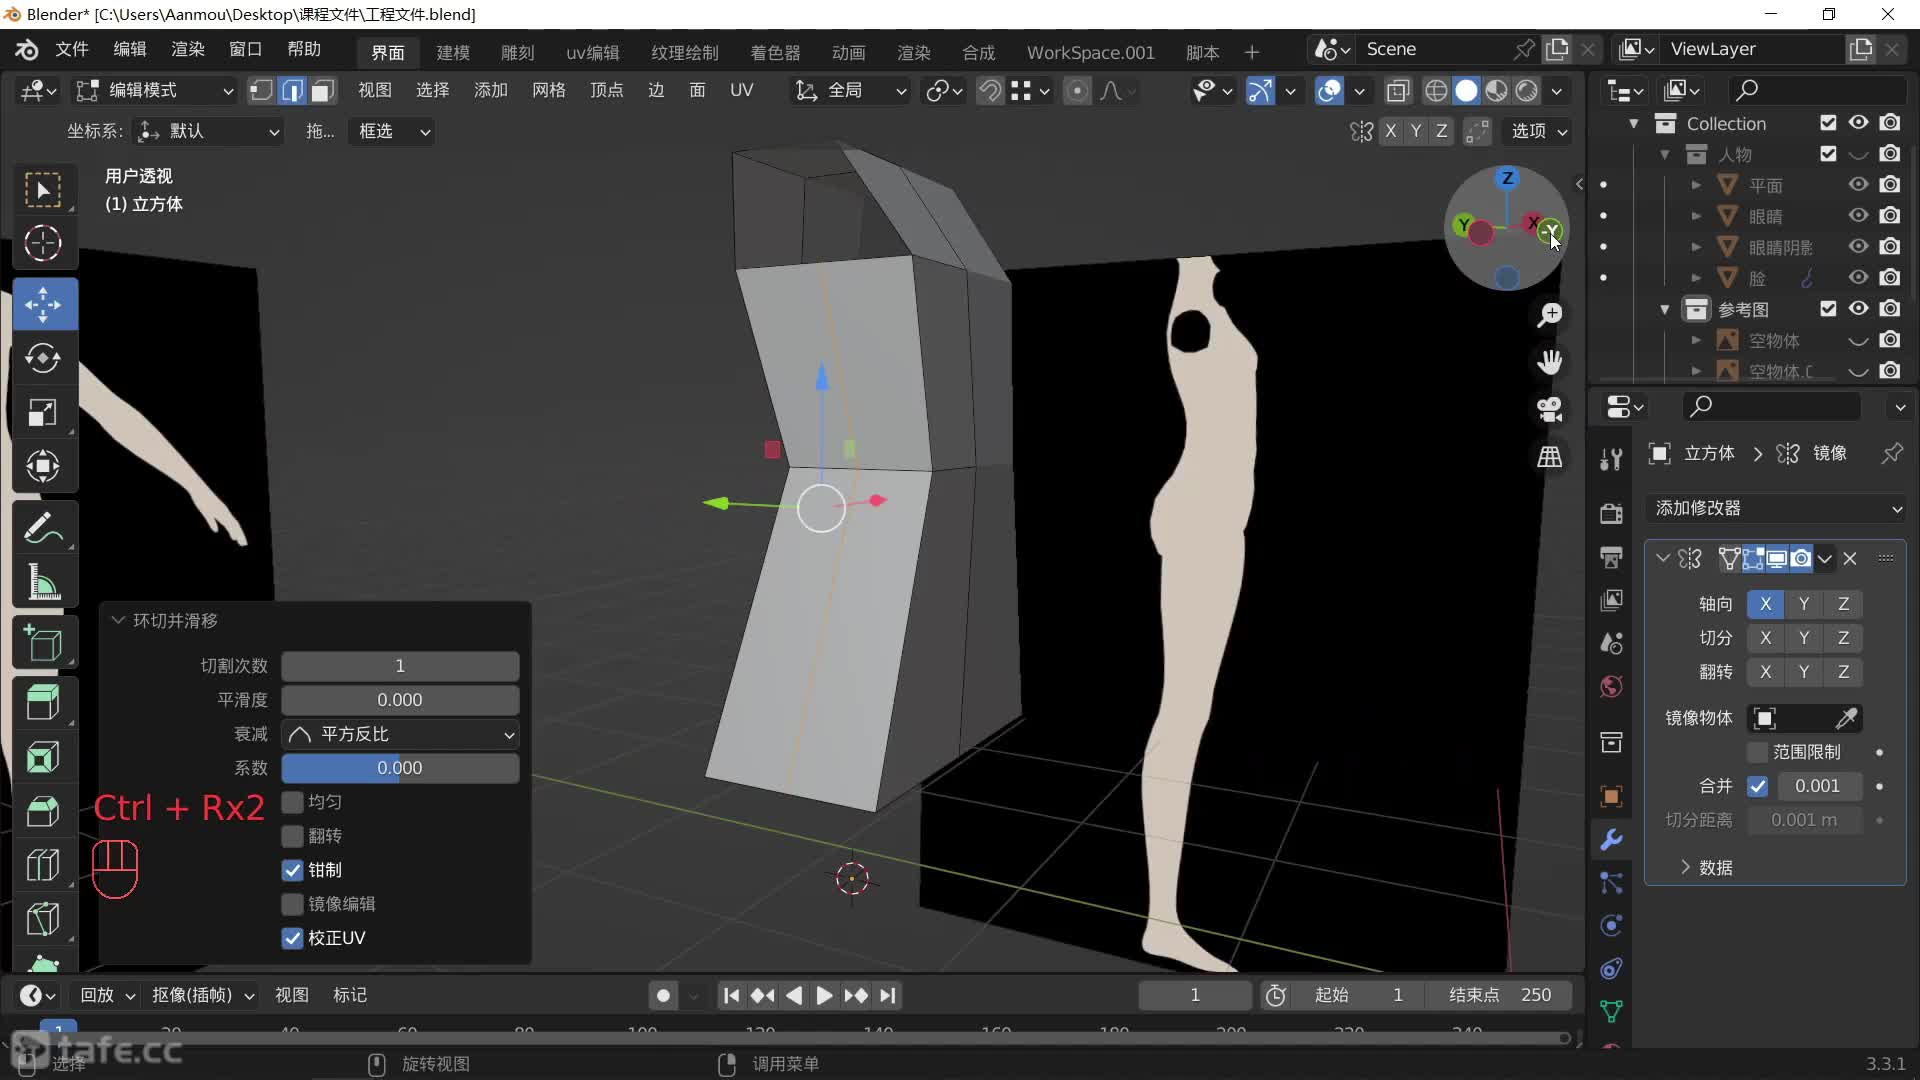Image resolution: width=1920 pixels, height=1080 pixels.
Task: Switch to face select mode
Action: (322, 91)
